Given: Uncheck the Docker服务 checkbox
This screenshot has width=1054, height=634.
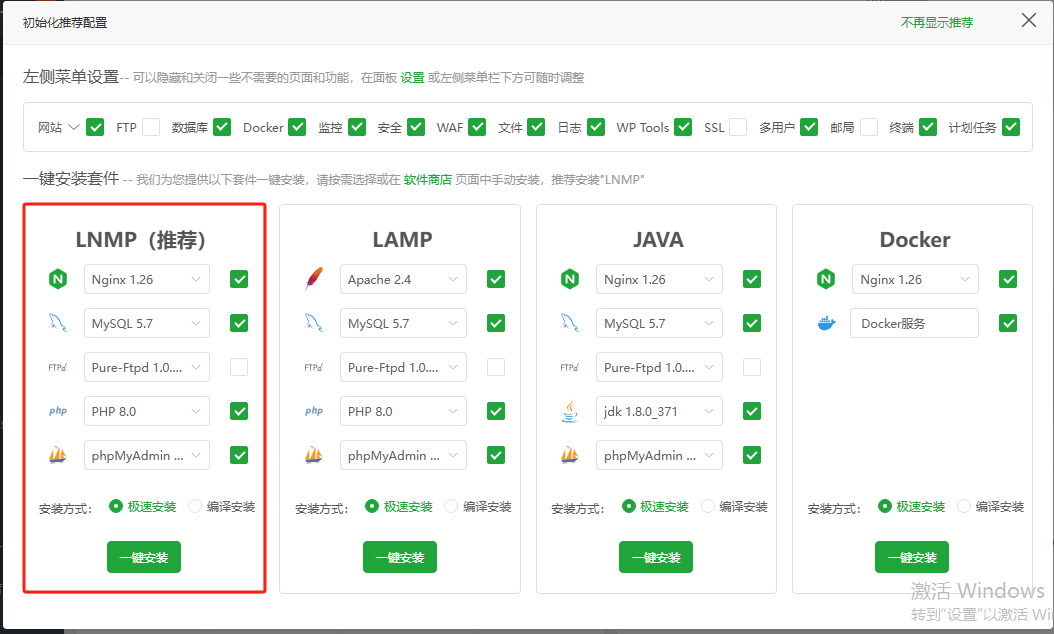Looking at the screenshot, I should [1008, 323].
